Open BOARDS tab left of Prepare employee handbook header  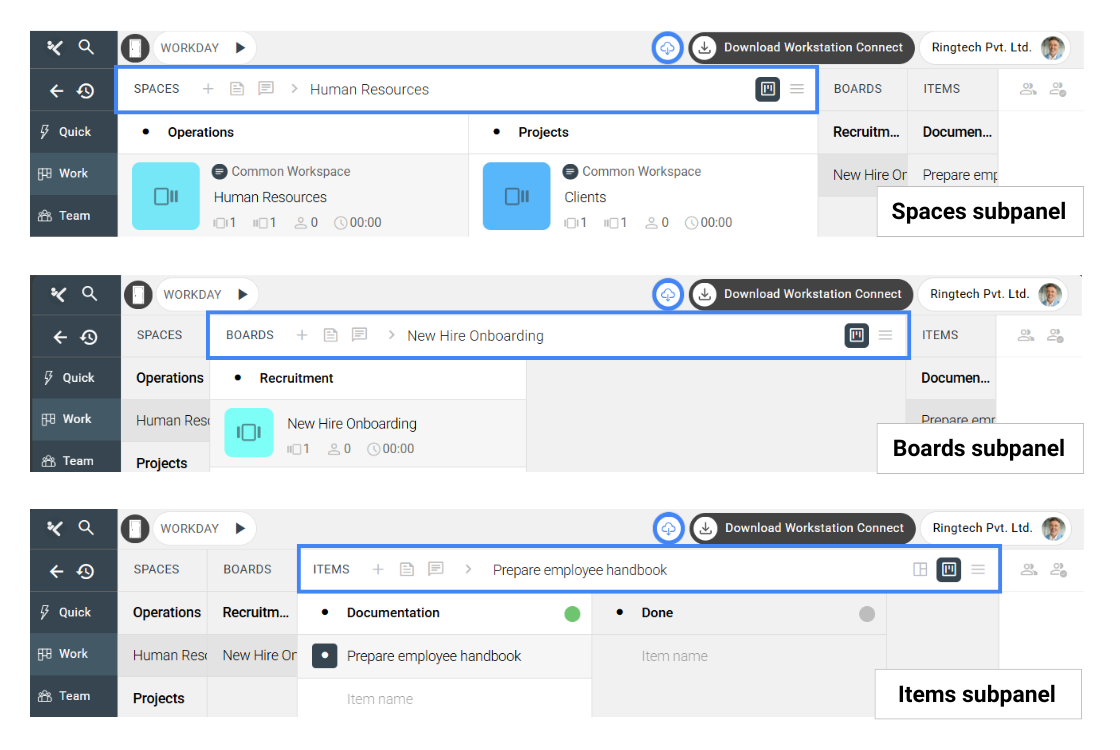pos(247,570)
